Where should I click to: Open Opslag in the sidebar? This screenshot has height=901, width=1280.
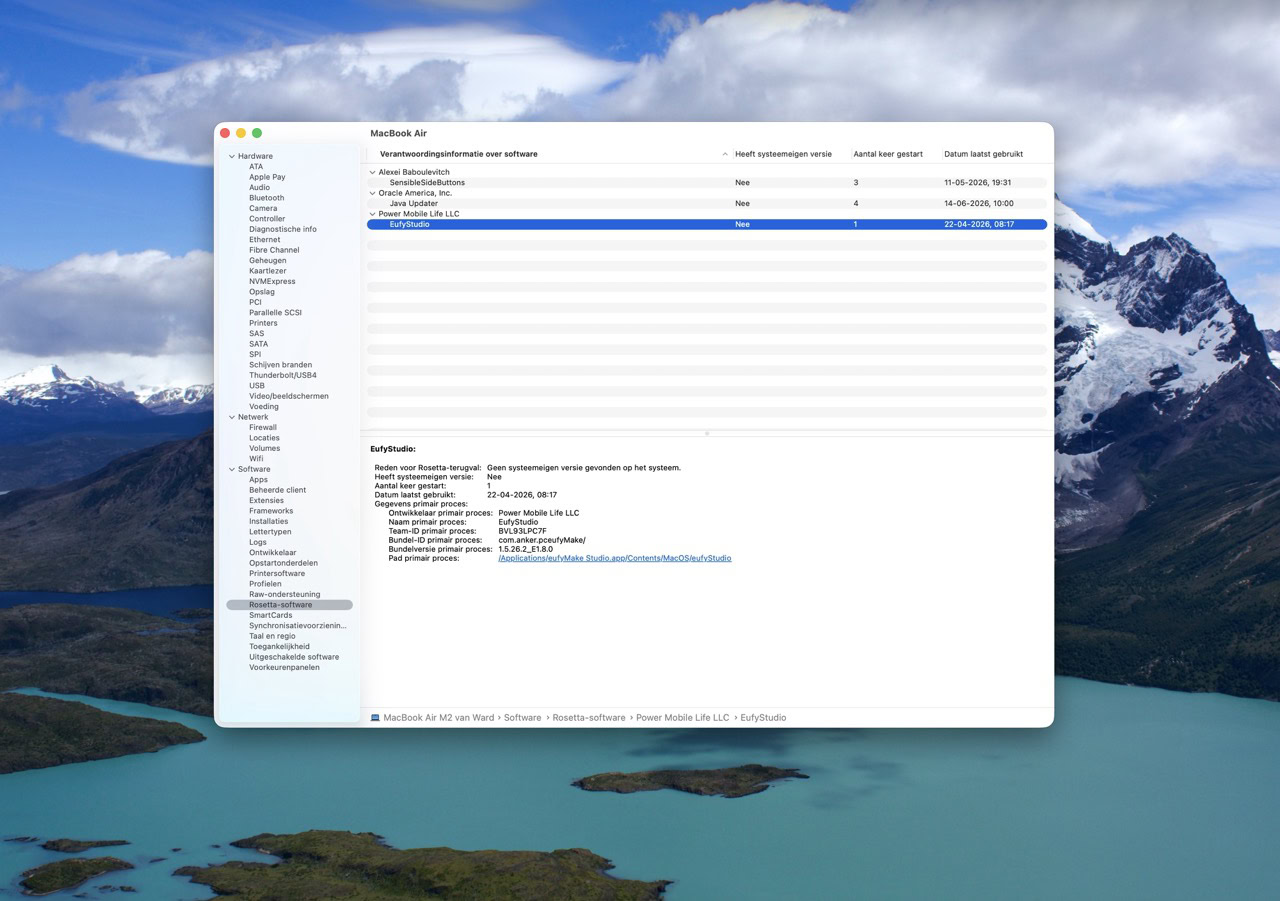(262, 292)
